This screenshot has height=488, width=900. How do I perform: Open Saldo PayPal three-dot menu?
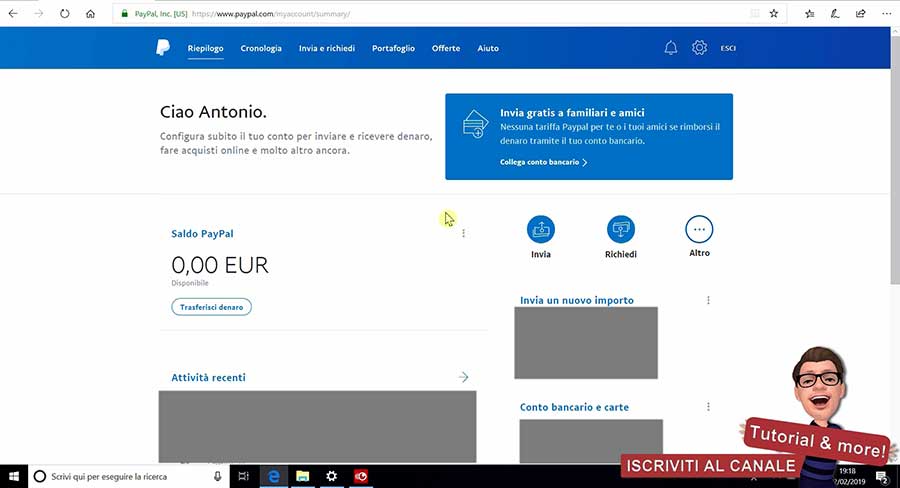click(x=463, y=233)
